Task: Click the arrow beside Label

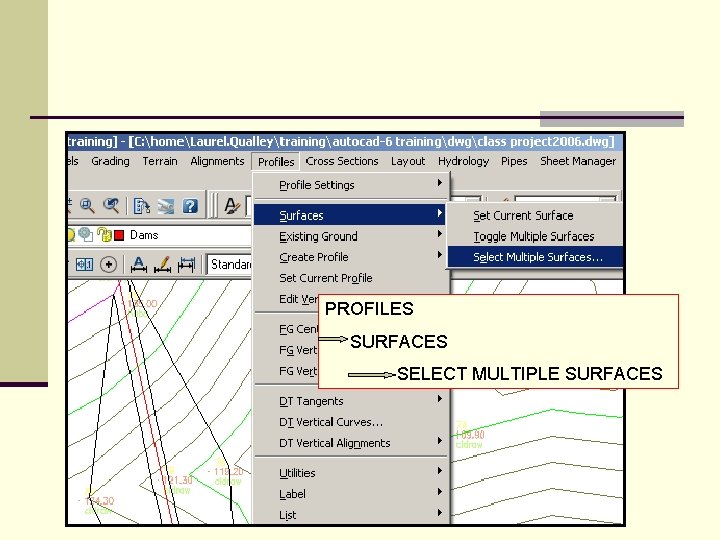Action: pos(439,491)
